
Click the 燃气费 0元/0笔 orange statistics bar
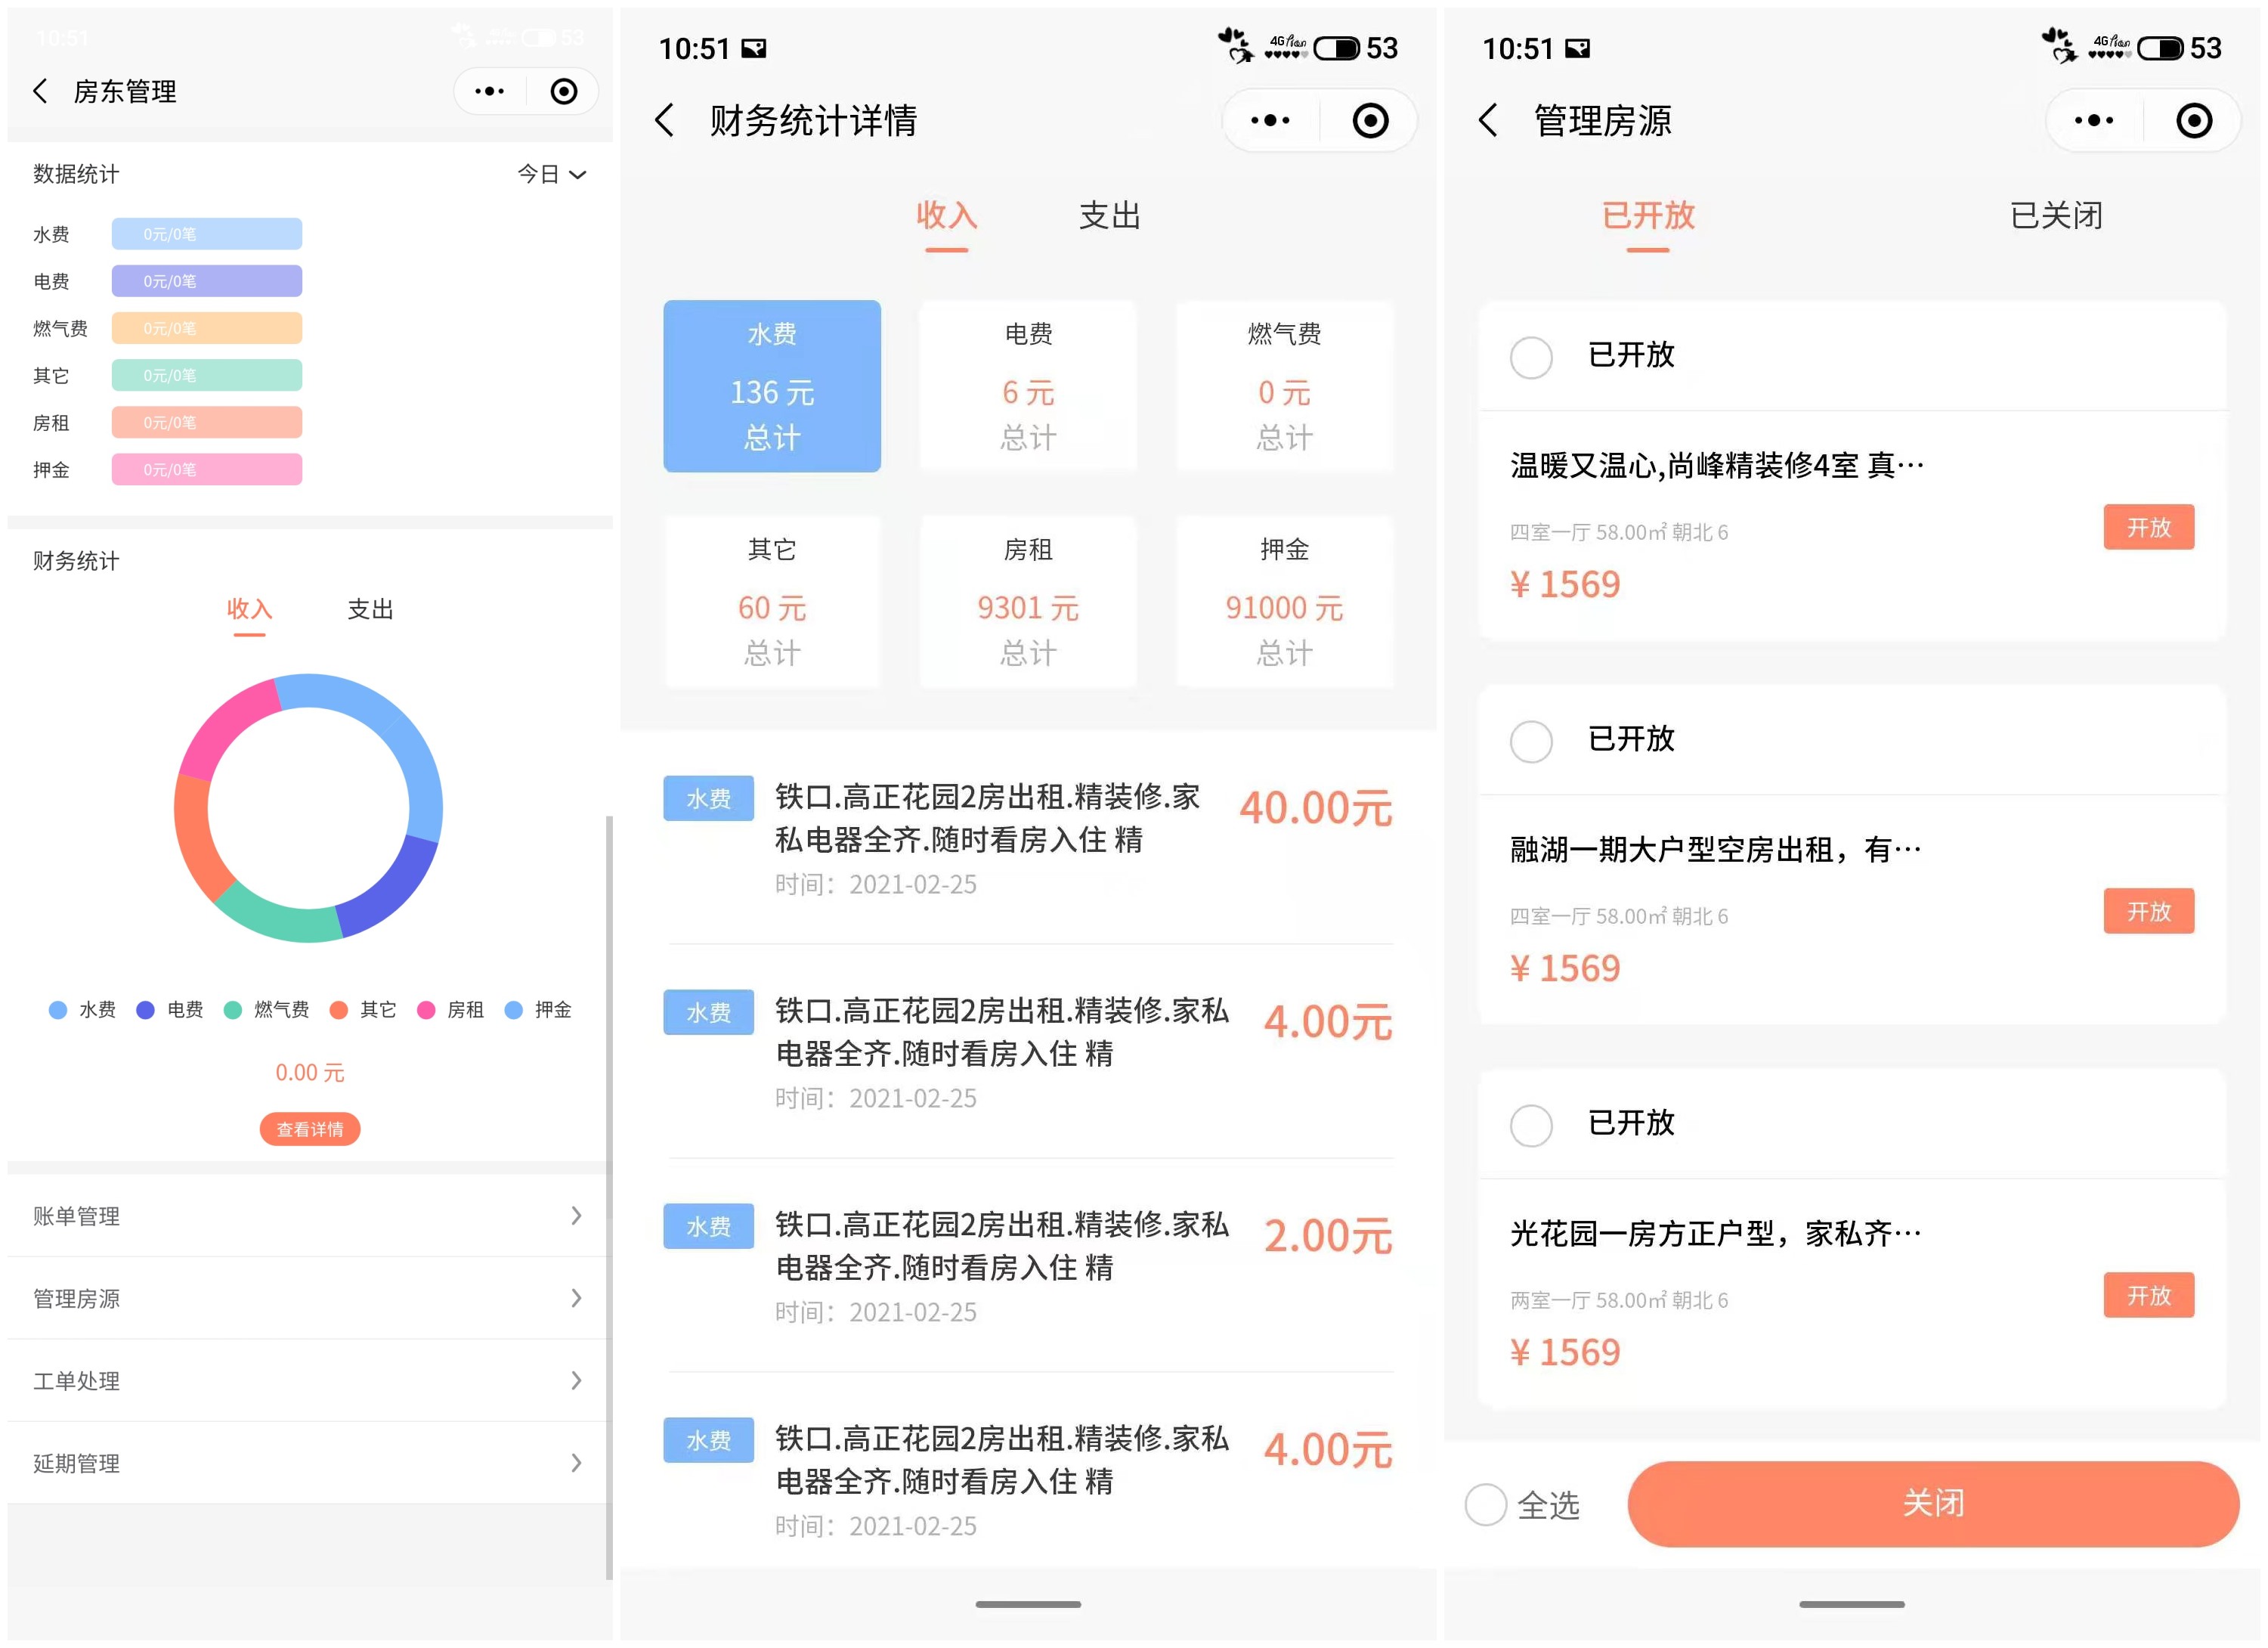tap(207, 328)
